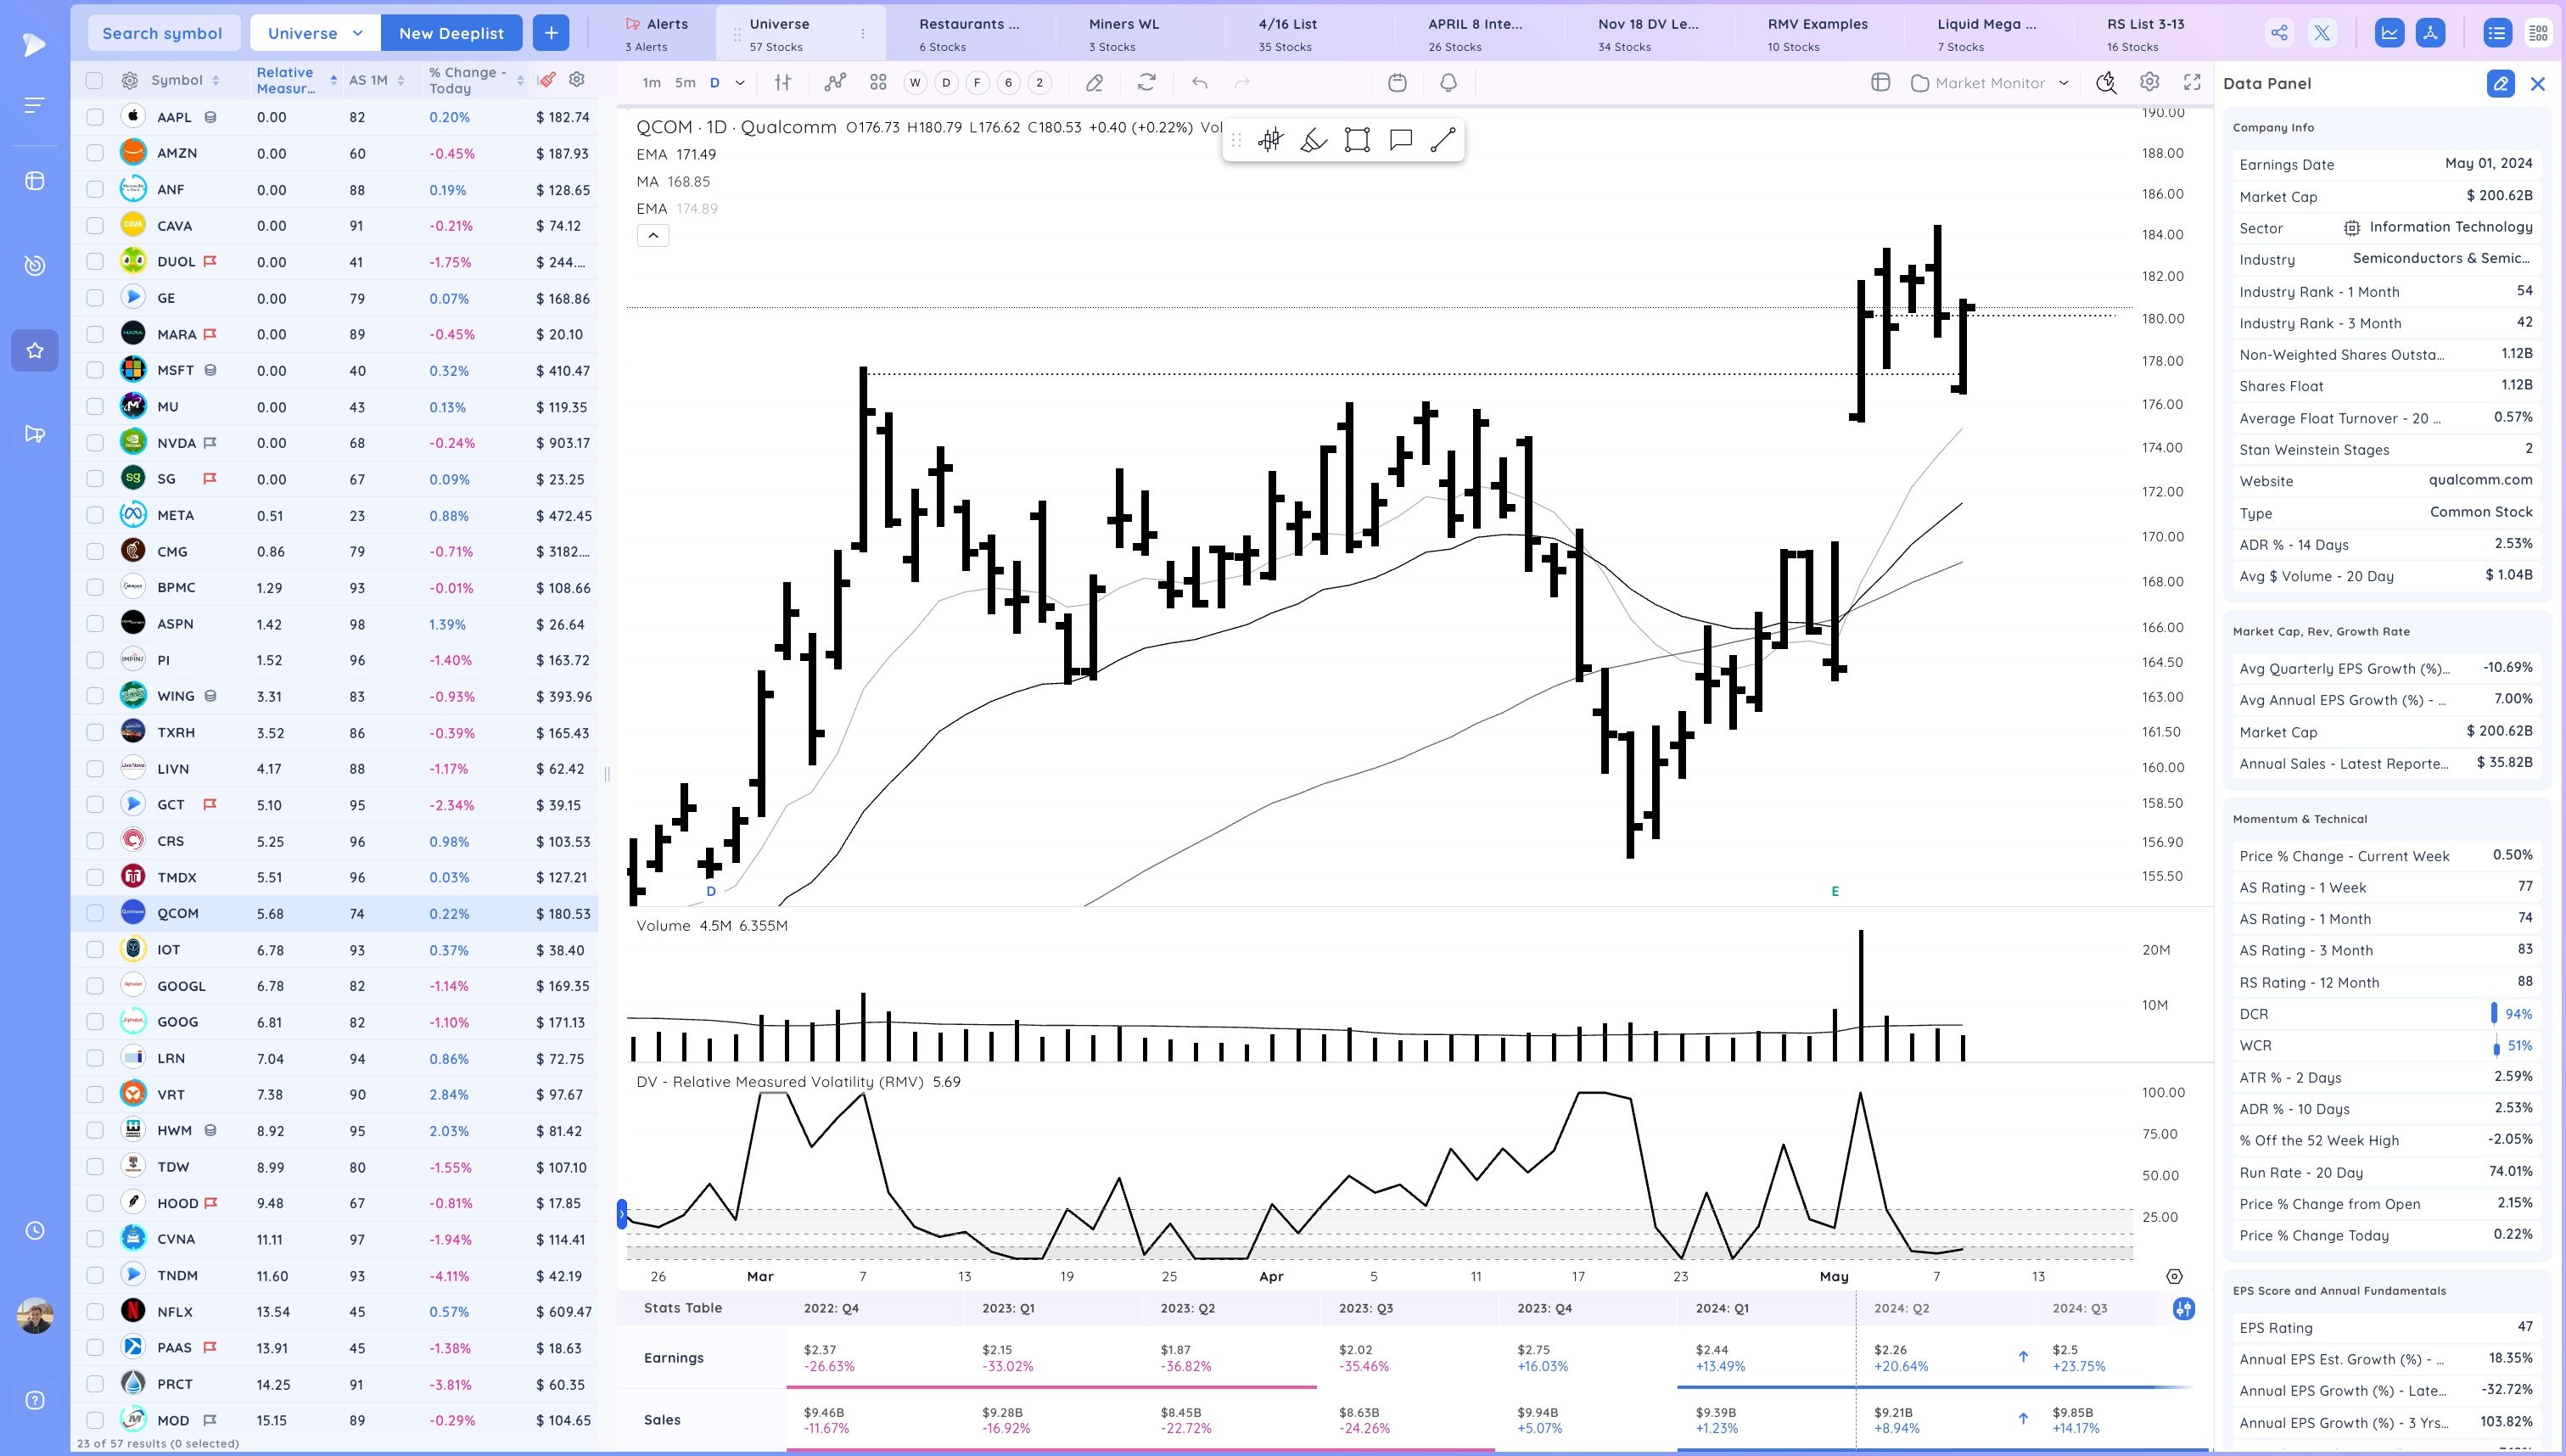The width and height of the screenshot is (2566, 1456).
Task: Select the trend line drawing tool
Action: click(x=1443, y=140)
